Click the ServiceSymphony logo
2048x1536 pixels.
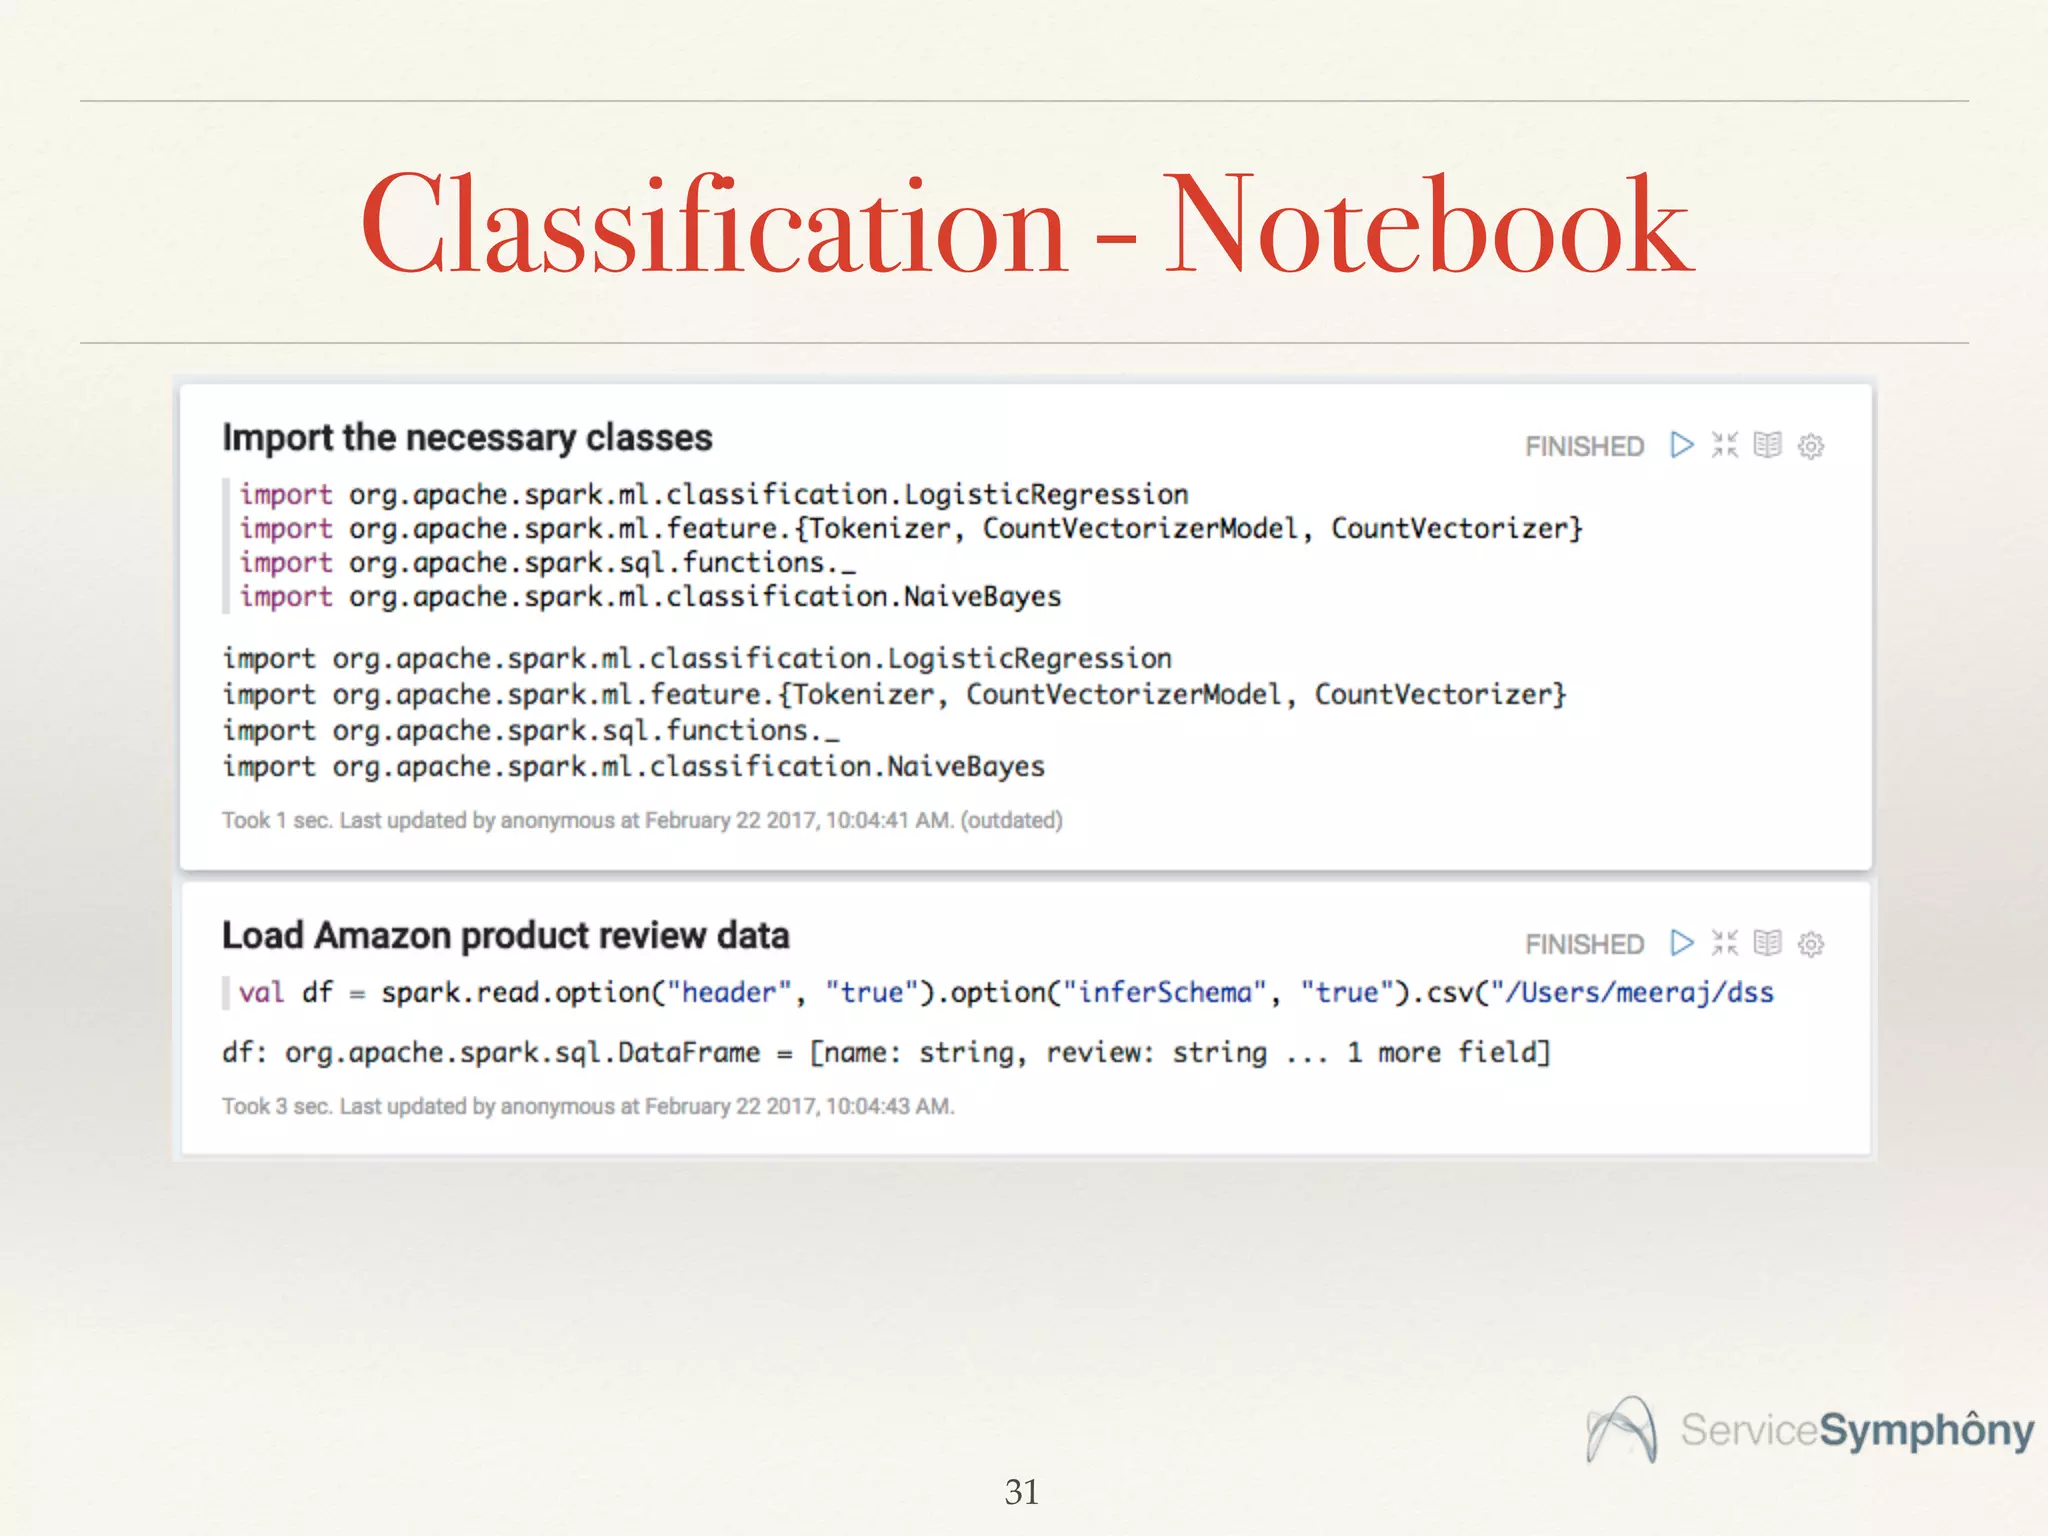(x=1810, y=1430)
